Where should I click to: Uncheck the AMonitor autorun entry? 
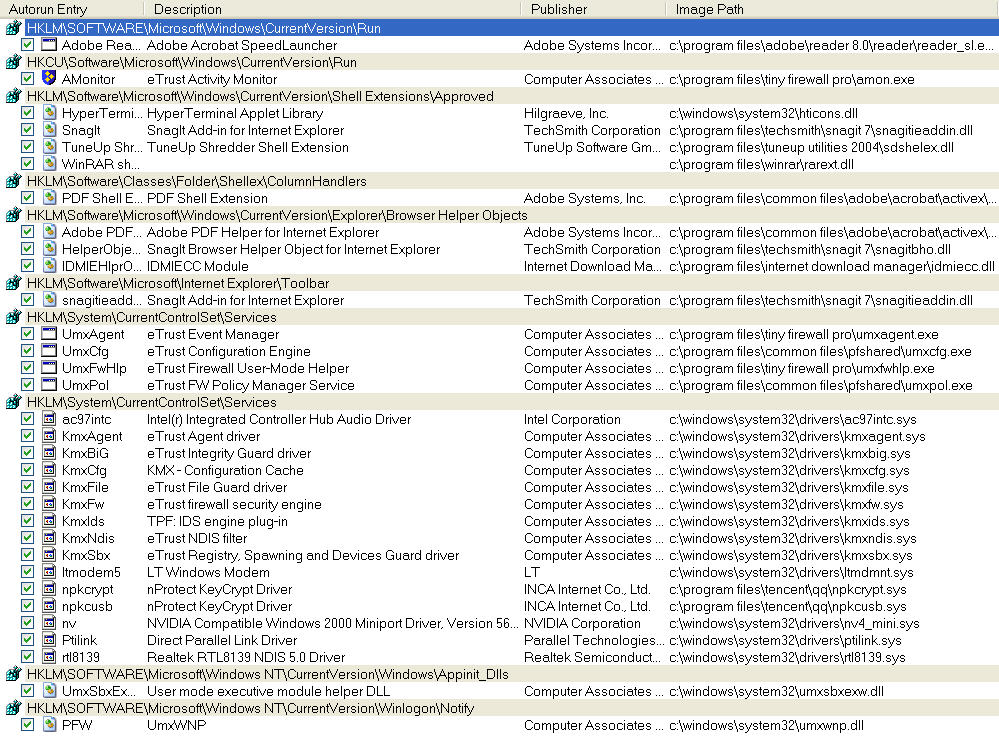click(27, 78)
